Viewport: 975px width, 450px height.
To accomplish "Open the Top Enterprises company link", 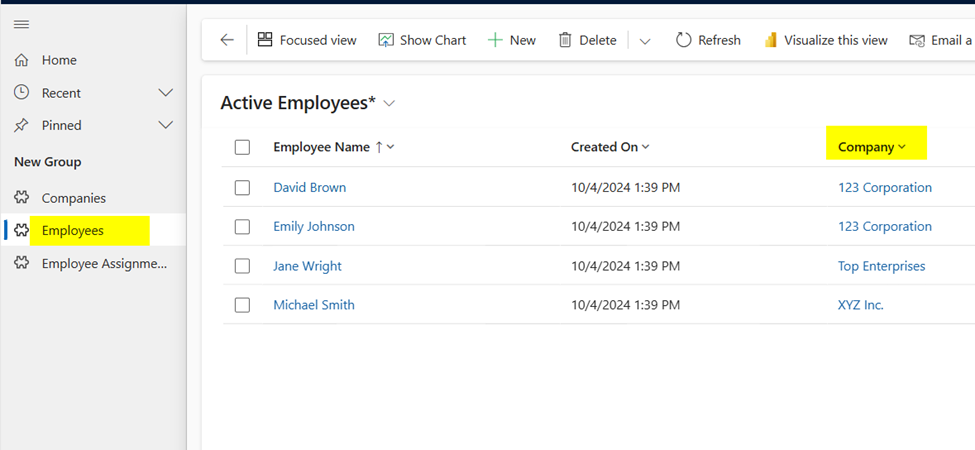I will [882, 266].
